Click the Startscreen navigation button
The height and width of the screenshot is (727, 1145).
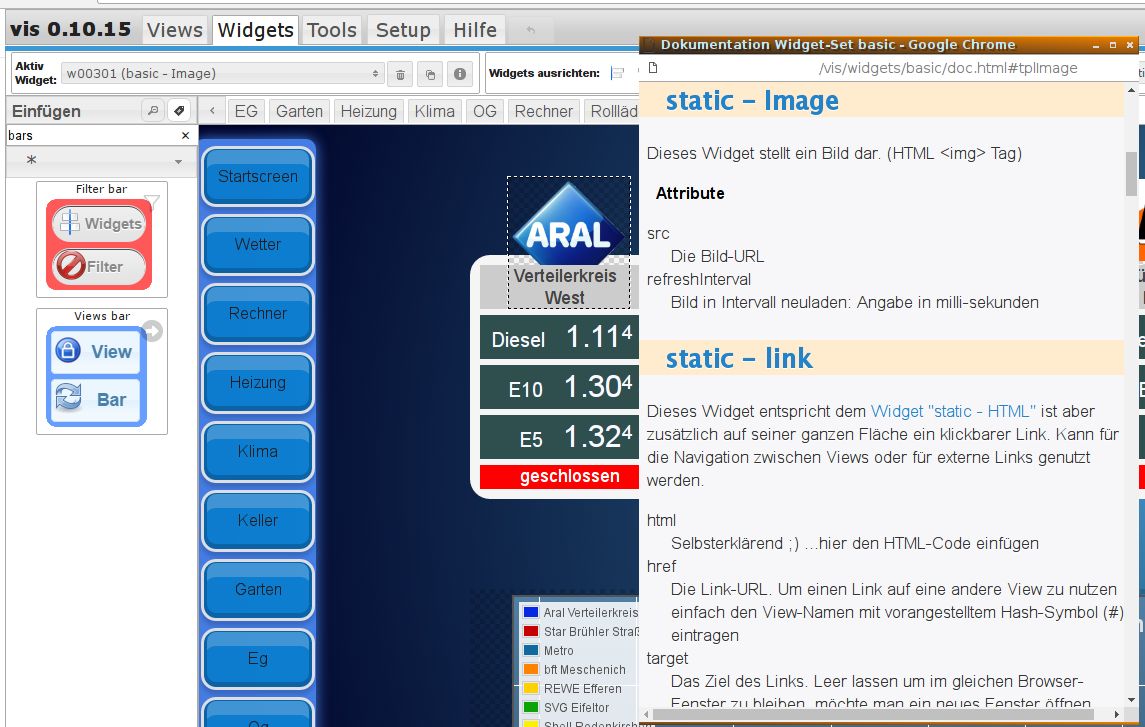[x=258, y=177]
